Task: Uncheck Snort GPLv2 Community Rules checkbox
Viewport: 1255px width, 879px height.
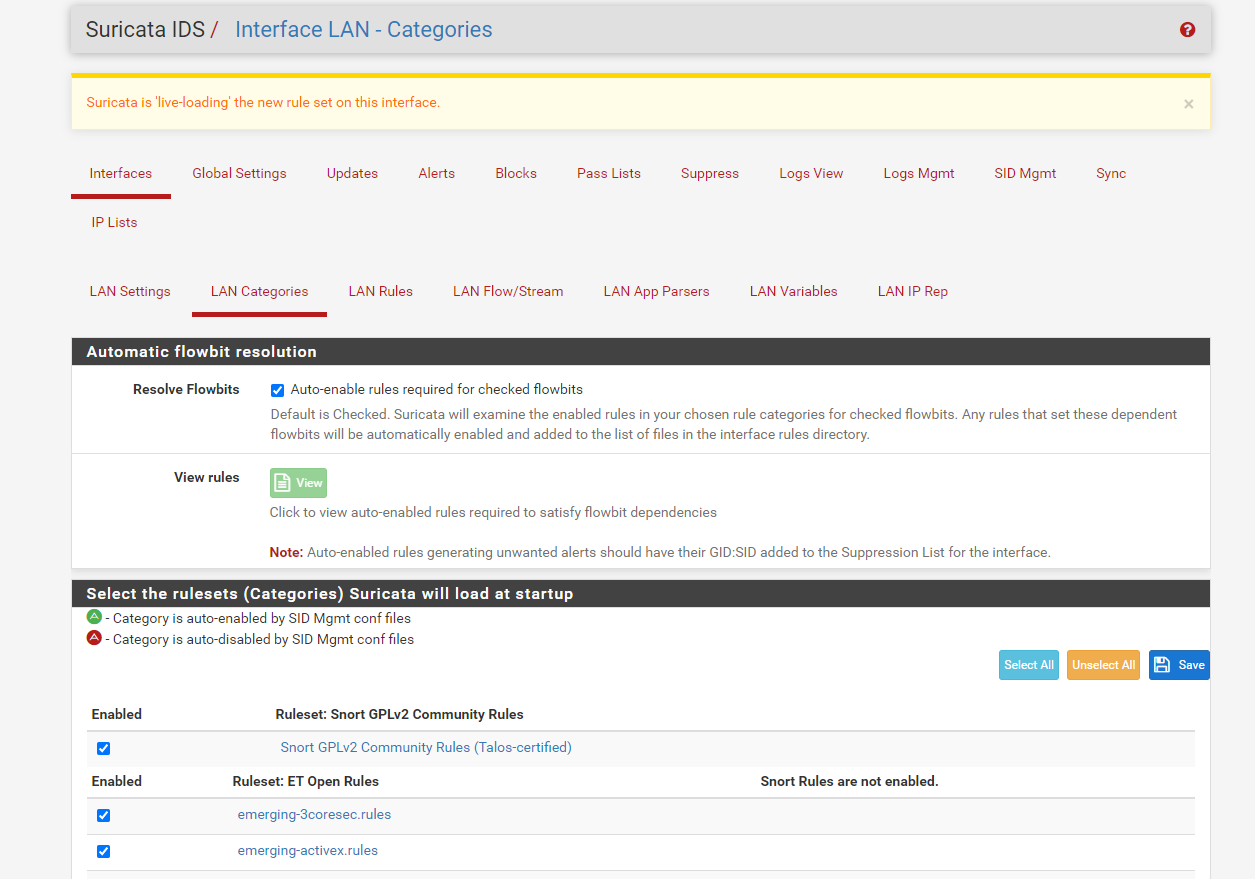Action: [x=103, y=748]
